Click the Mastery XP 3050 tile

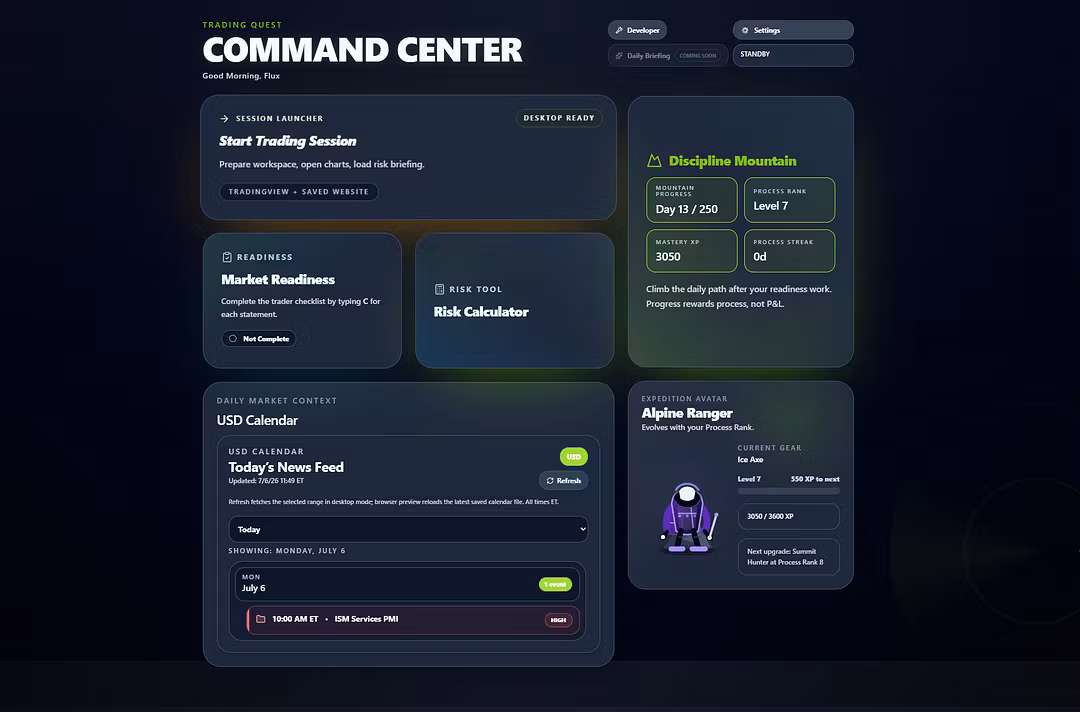(692, 251)
